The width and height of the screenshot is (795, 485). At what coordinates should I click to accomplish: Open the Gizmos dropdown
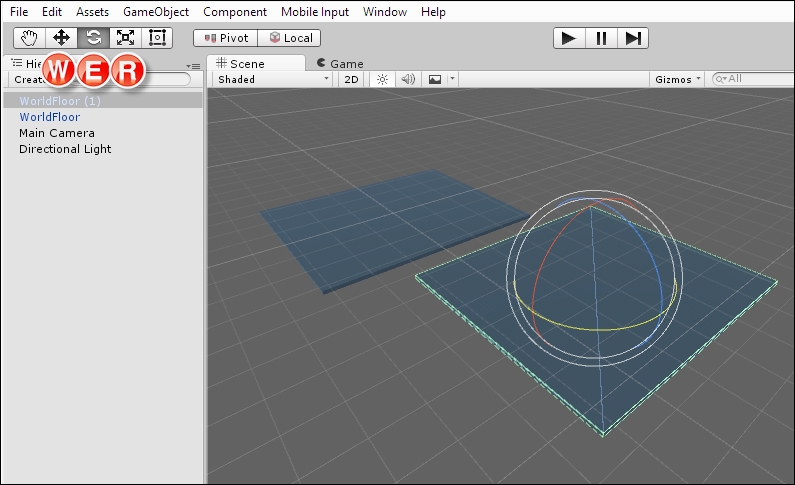point(678,79)
